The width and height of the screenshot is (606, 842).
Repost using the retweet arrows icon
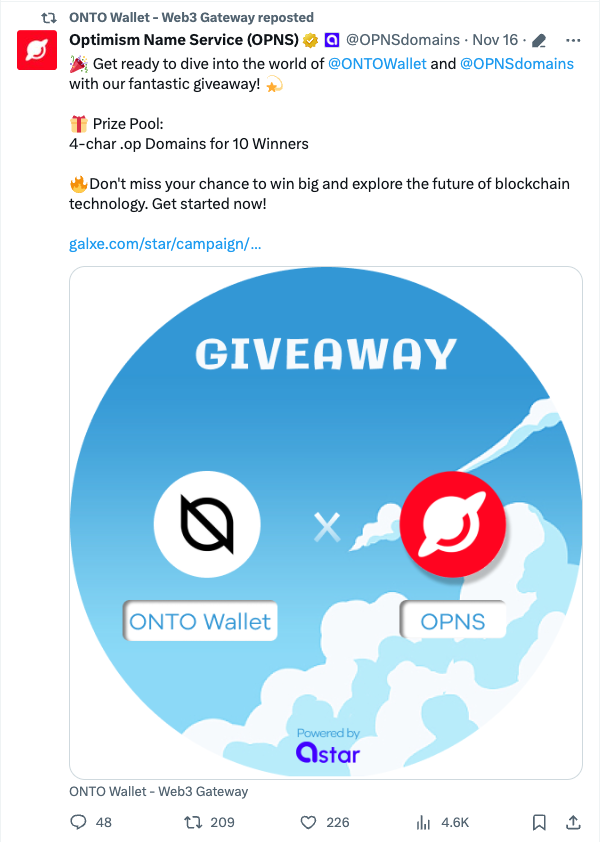pos(193,822)
